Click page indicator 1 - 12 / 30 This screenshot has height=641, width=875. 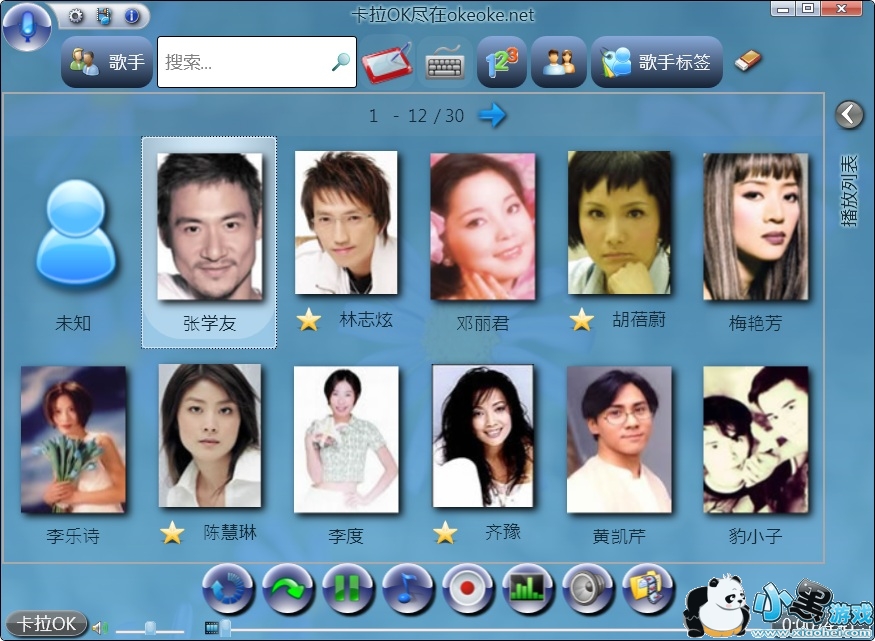pyautogui.click(x=416, y=115)
